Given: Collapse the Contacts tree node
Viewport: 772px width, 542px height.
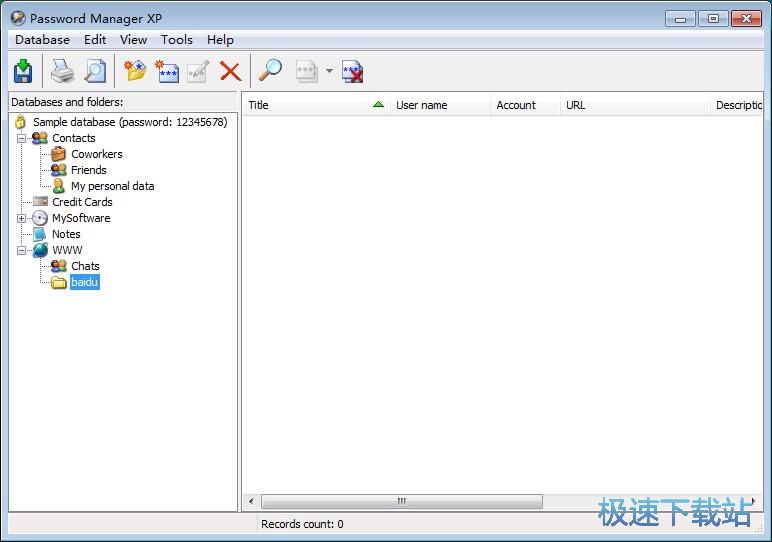Looking at the screenshot, I should (21, 138).
